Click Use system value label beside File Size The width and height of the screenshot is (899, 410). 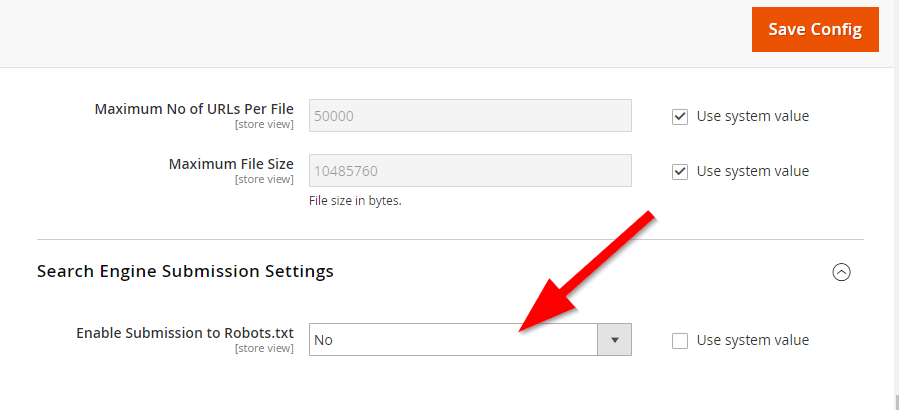point(752,171)
